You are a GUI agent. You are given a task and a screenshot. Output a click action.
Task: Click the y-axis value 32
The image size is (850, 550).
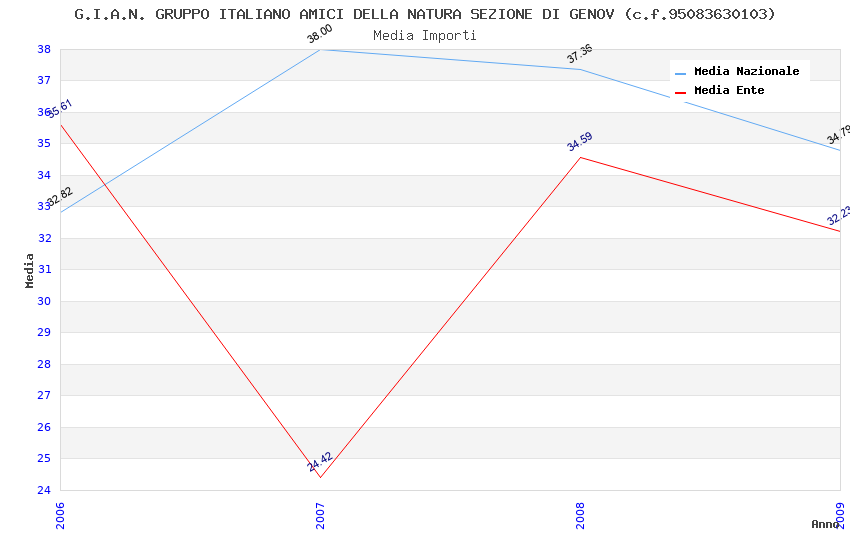click(44, 238)
